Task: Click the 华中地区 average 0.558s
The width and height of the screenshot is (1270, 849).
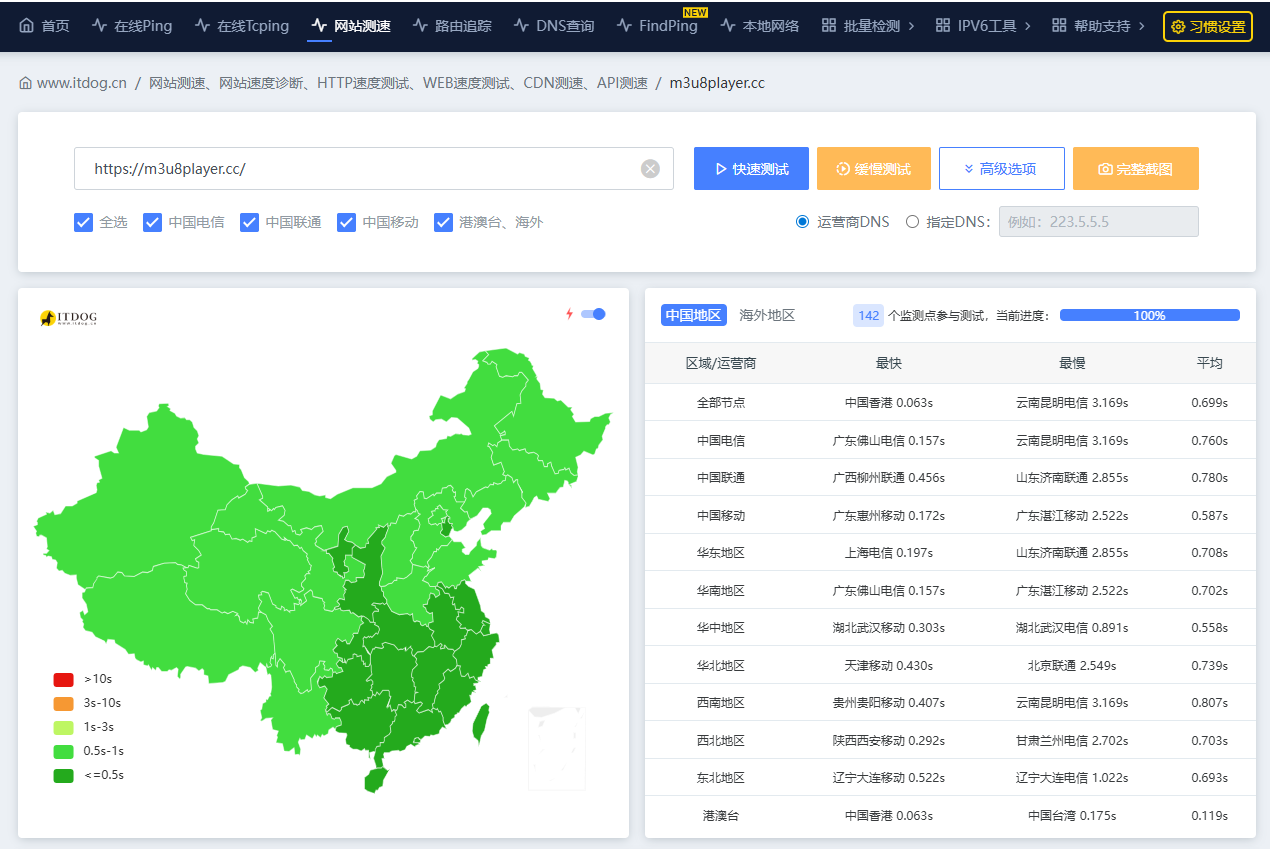Action: click(x=1209, y=627)
